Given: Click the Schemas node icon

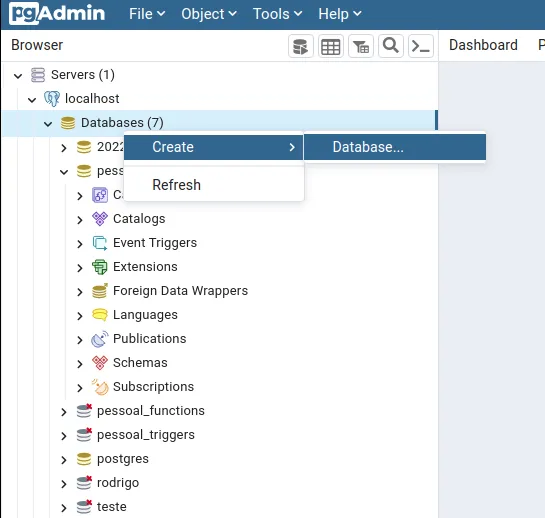Looking at the screenshot, I should (100, 363).
